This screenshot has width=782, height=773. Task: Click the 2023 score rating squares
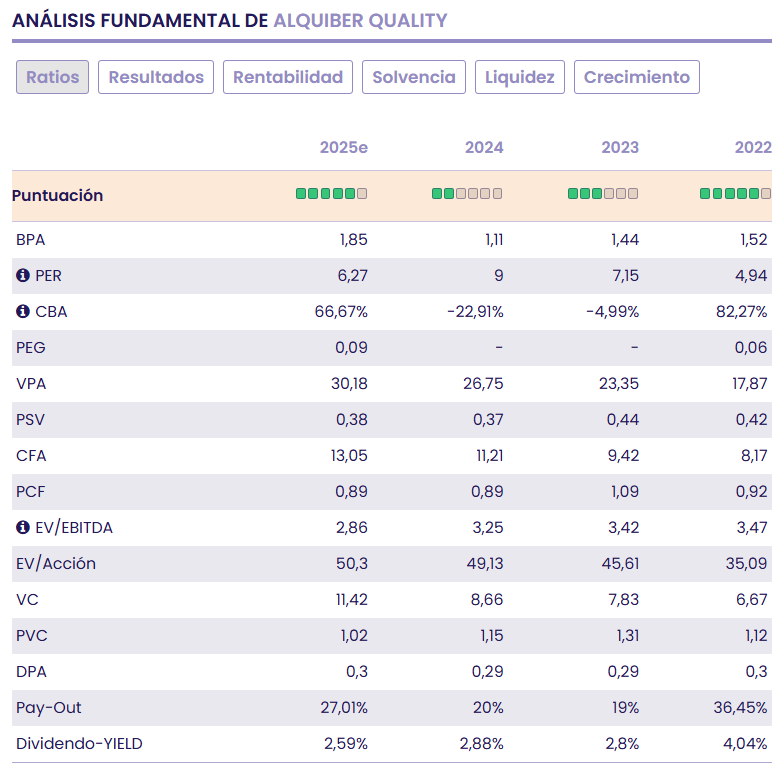[603, 194]
